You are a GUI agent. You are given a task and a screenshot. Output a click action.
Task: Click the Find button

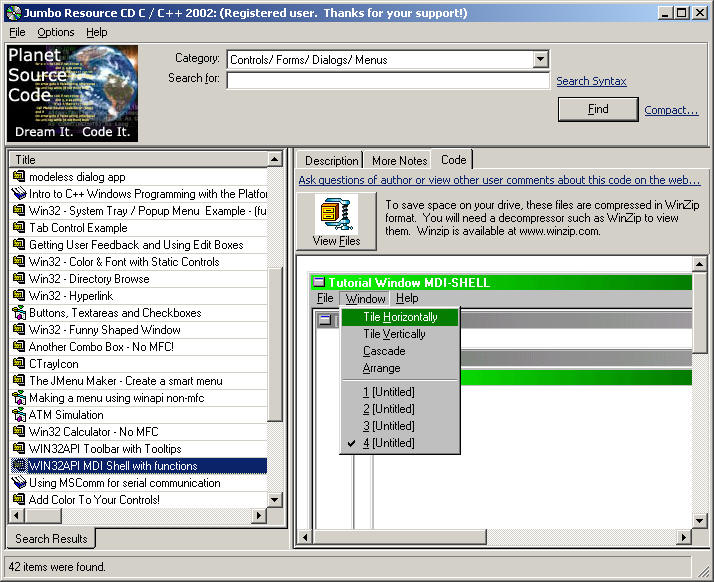598,109
